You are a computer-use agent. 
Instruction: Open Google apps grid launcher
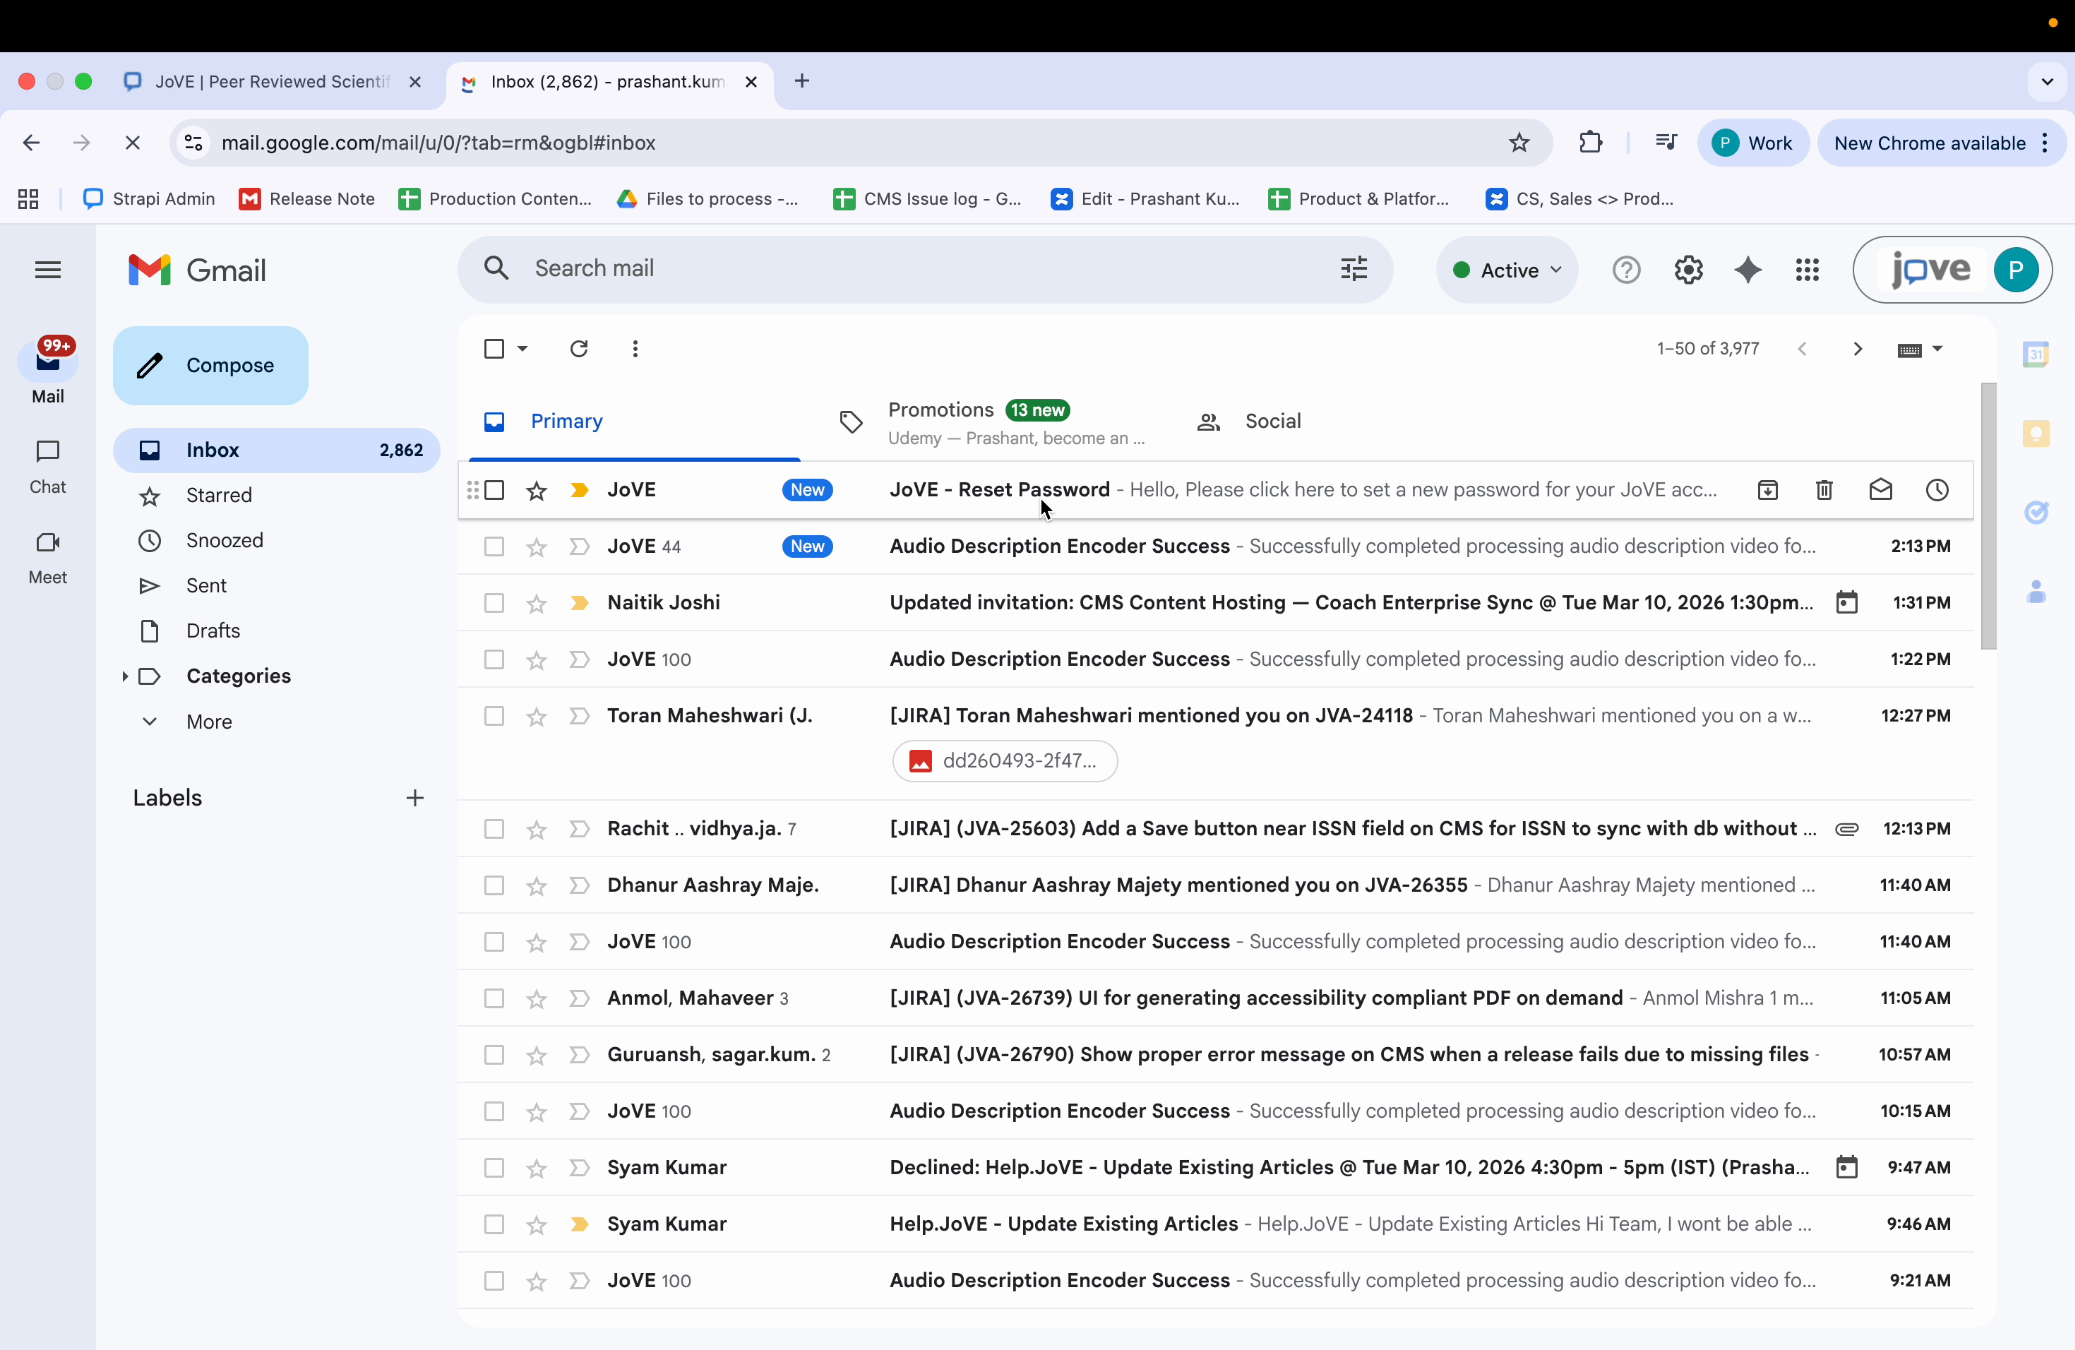[1807, 269]
